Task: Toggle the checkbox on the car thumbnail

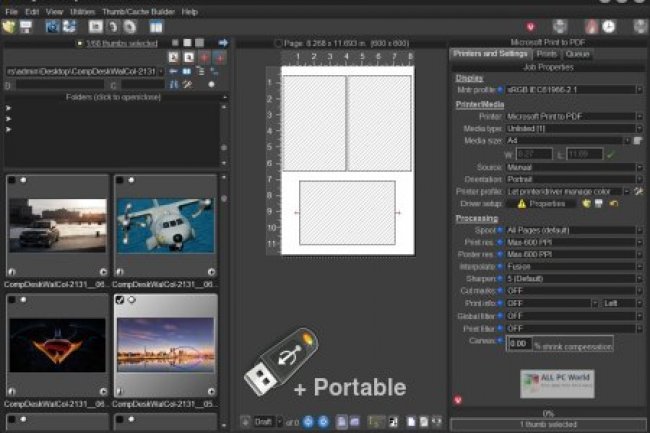Action: point(11,181)
